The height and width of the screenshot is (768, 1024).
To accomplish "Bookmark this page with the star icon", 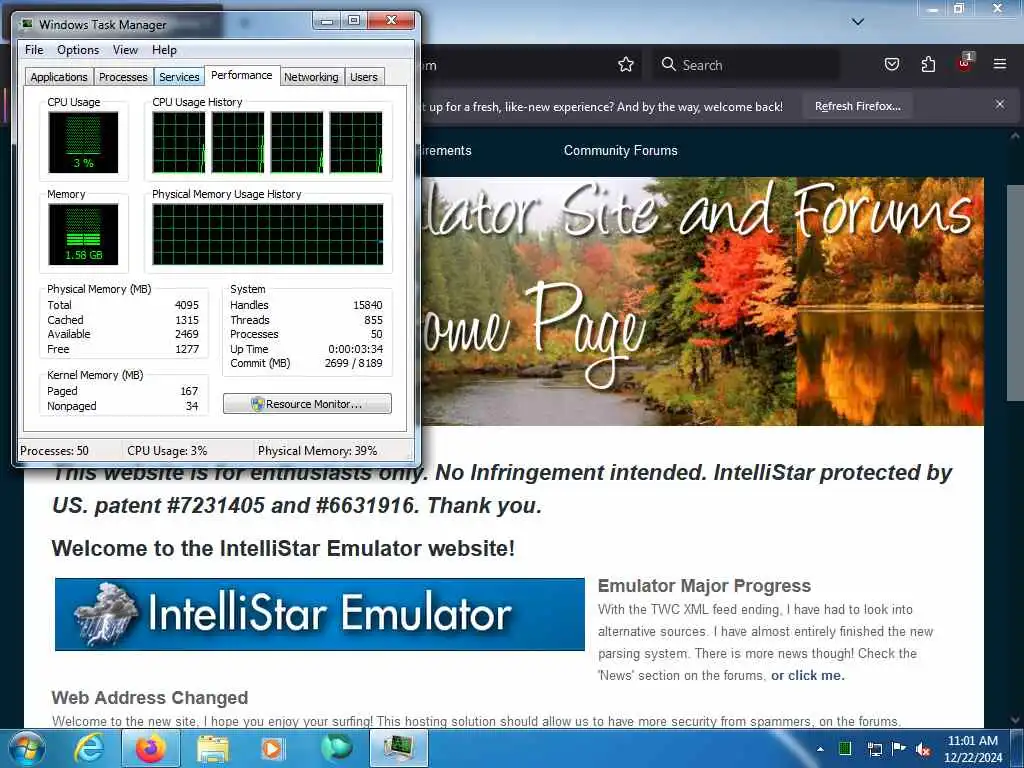I will click(x=626, y=65).
